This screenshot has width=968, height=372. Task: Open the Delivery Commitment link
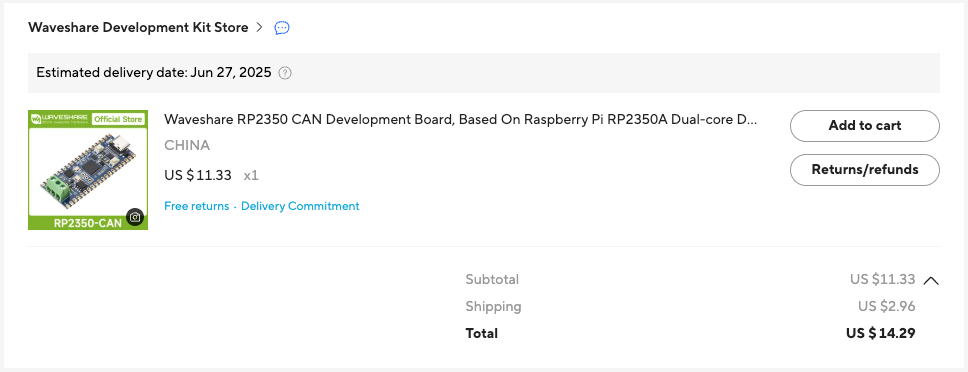point(300,206)
